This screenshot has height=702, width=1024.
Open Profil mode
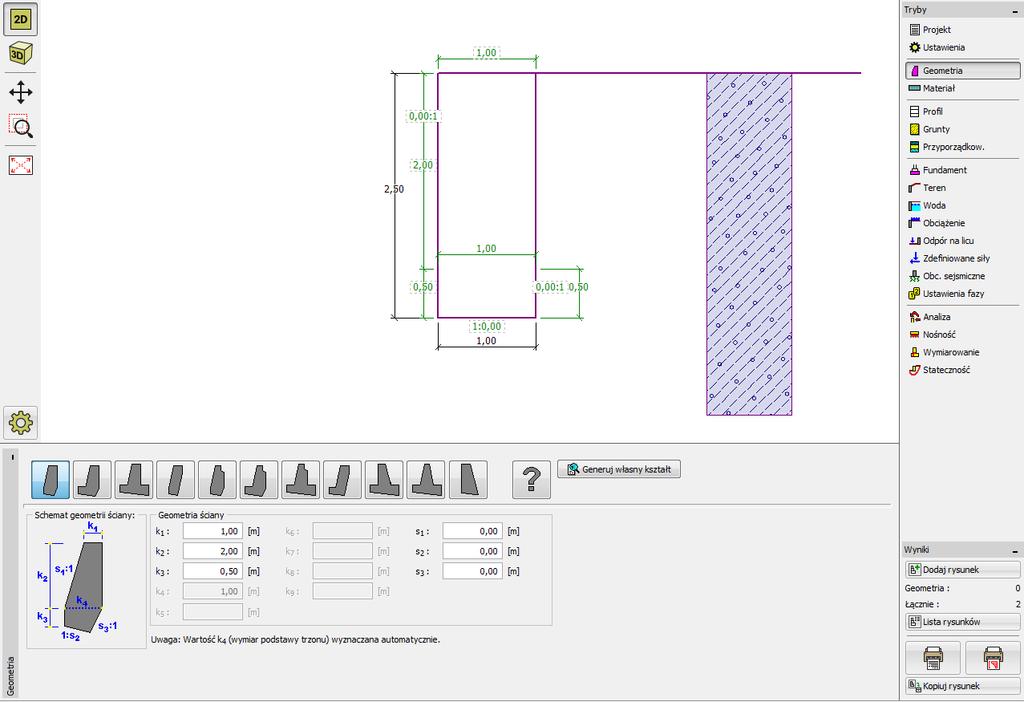coord(963,112)
